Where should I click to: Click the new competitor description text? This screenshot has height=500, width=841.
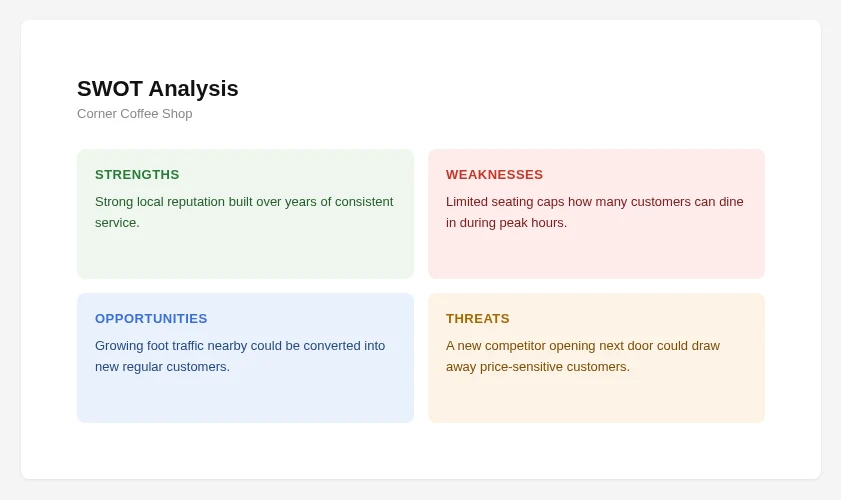pyautogui.click(x=583, y=356)
